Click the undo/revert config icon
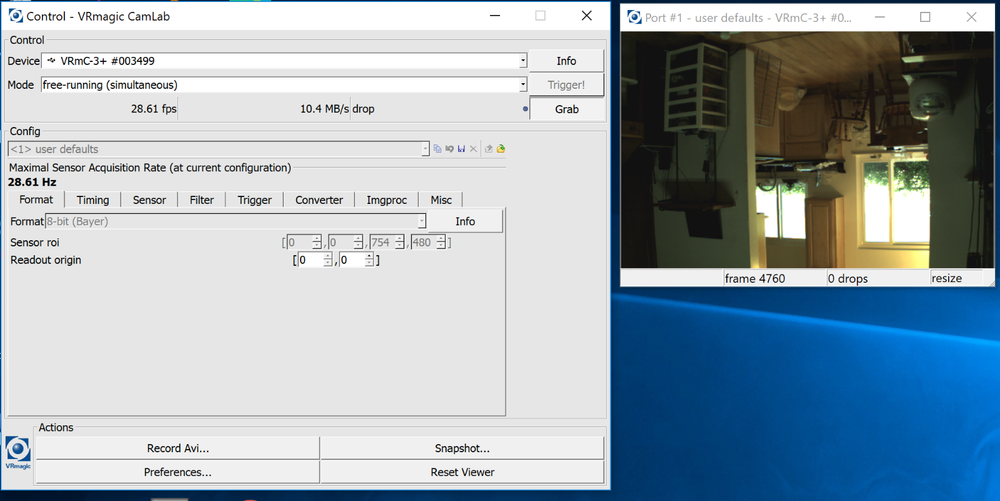This screenshot has width=1000, height=501. pos(449,149)
